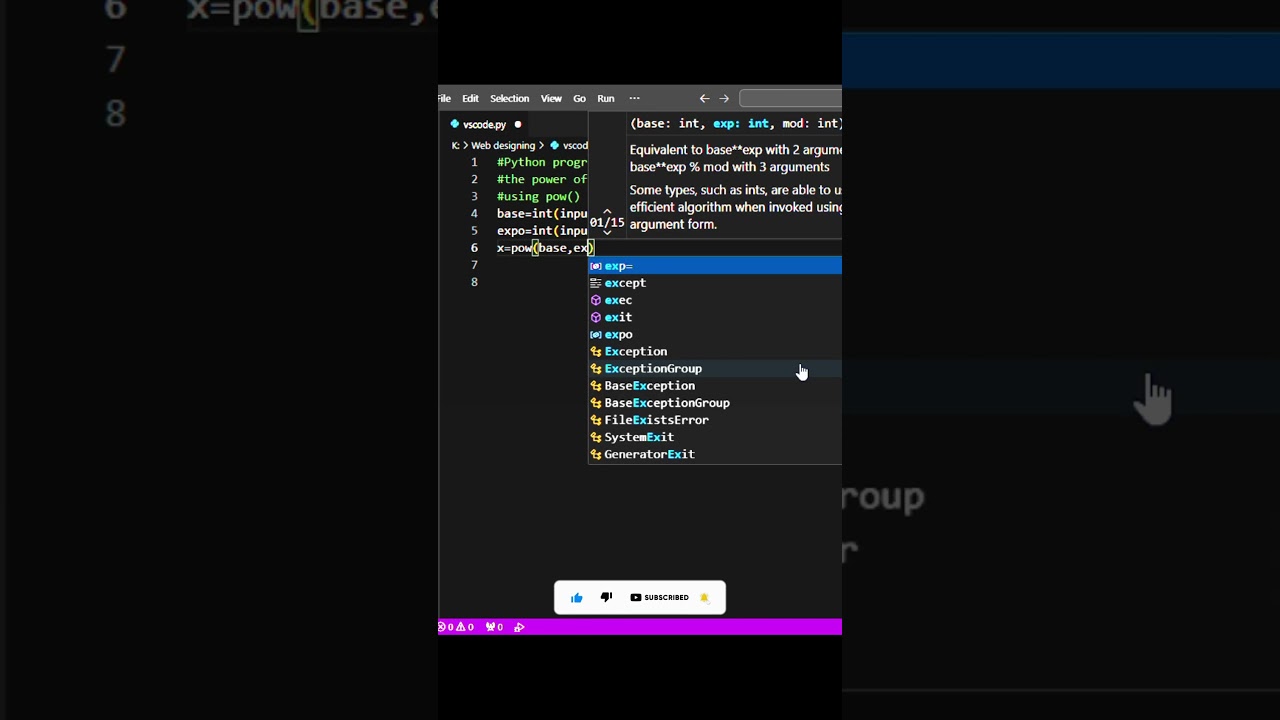Choose the highlighted exp= suggestion
Image resolution: width=1280 pixels, height=720 pixels.
tap(715, 266)
